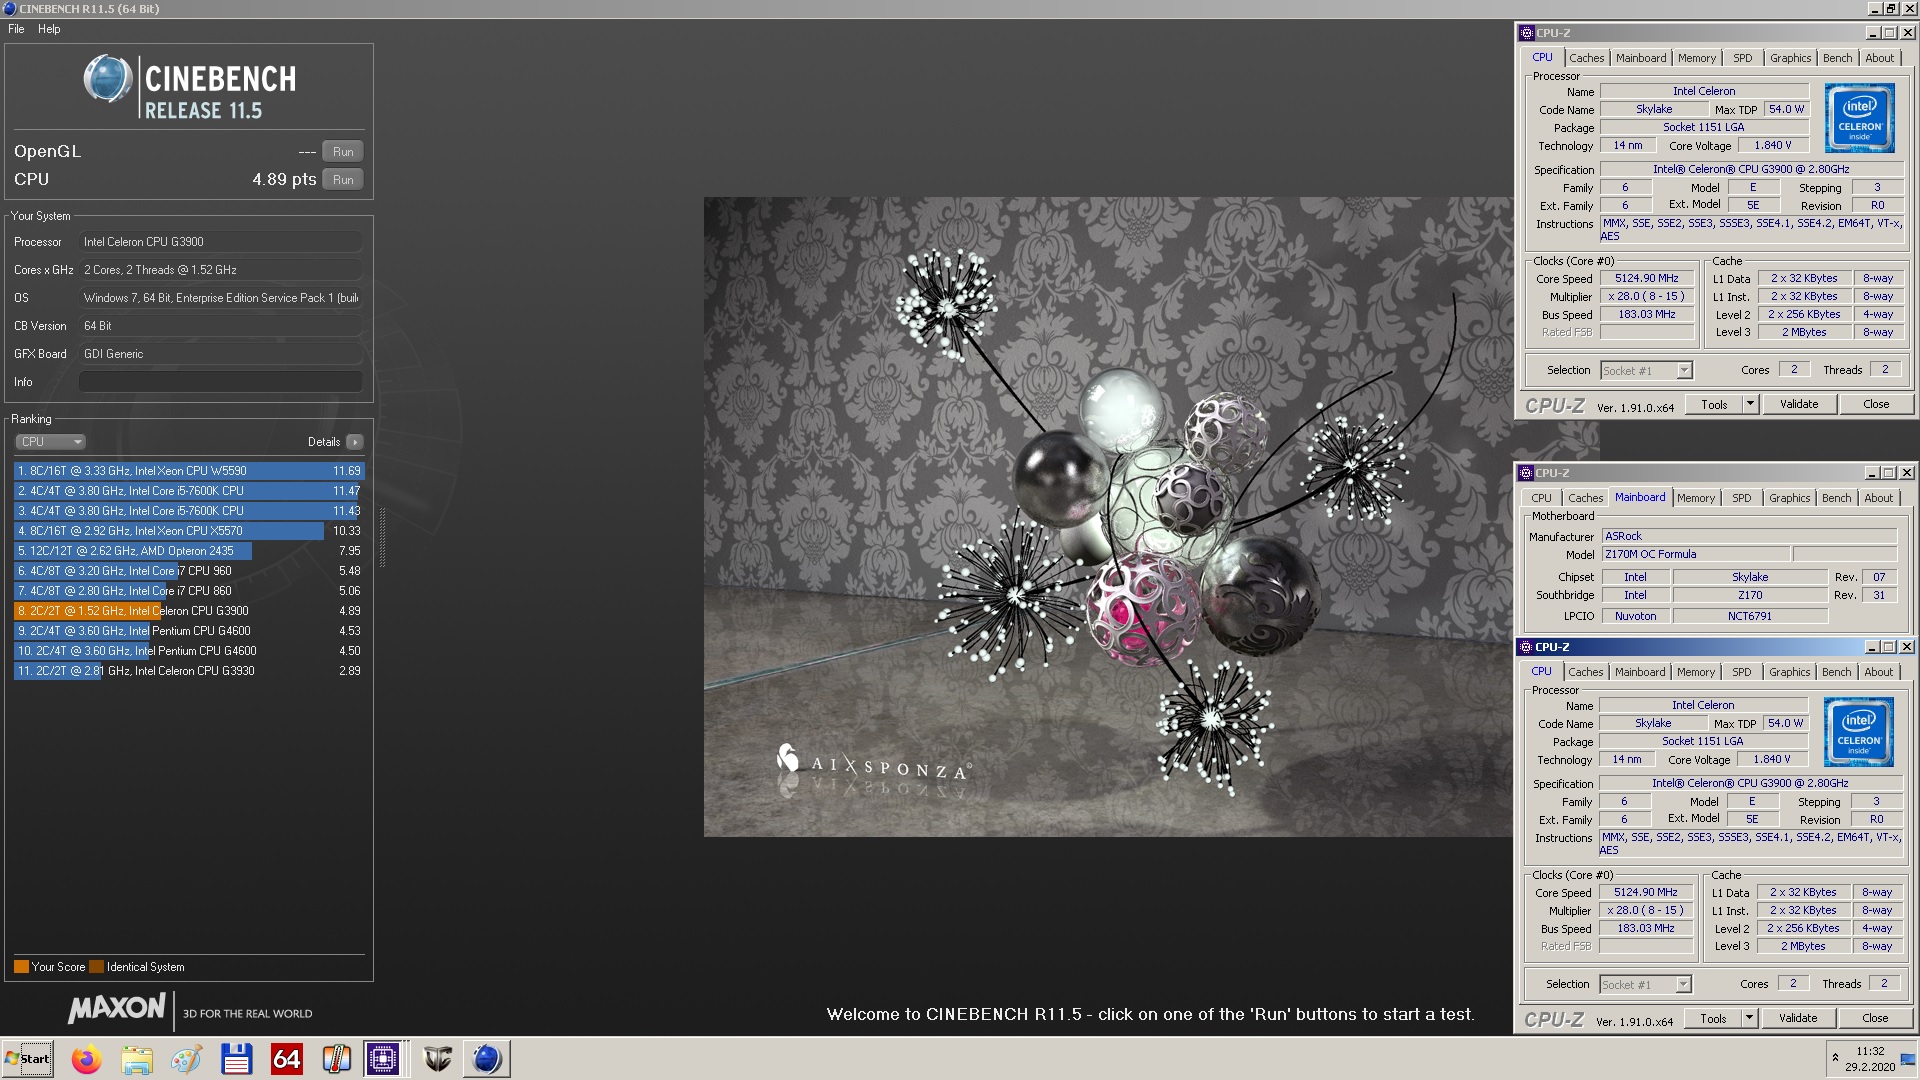Select ranking row Core i7 CPU 860

pyautogui.click(x=189, y=591)
